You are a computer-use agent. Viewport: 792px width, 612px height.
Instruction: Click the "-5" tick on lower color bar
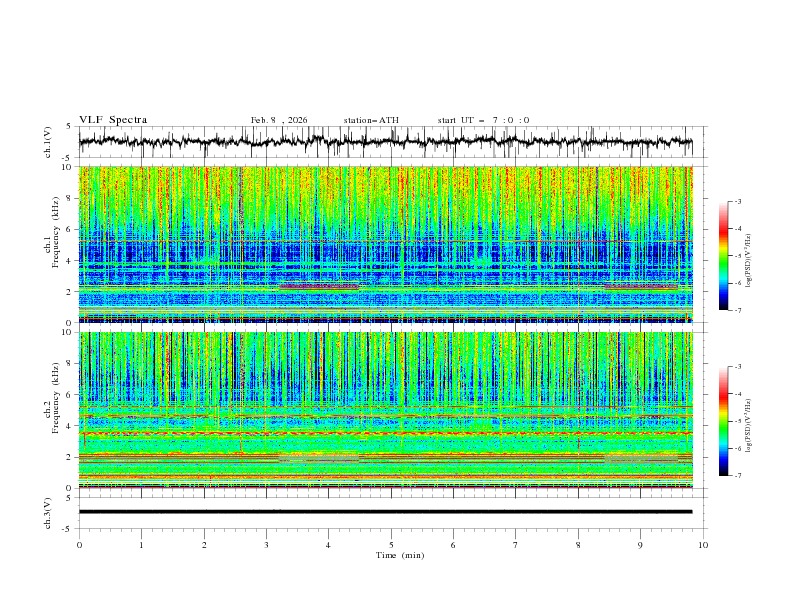point(737,421)
